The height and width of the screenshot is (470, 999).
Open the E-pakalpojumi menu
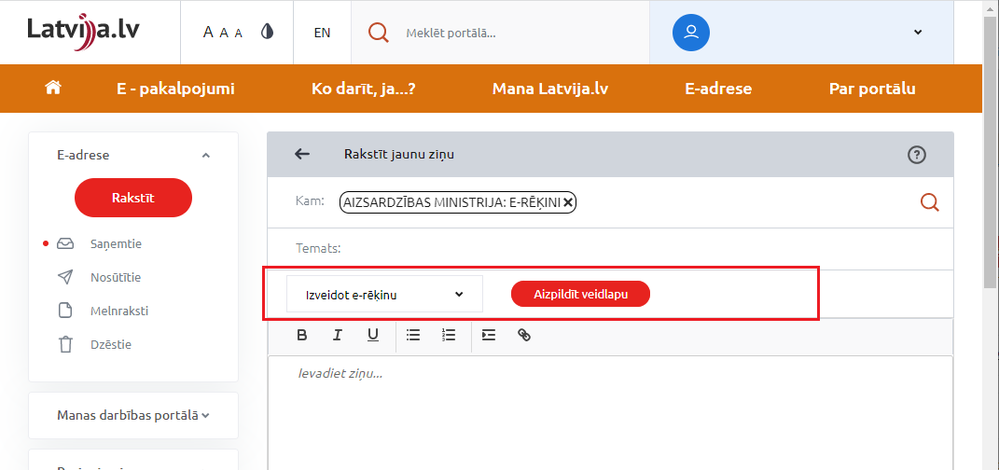coord(175,88)
